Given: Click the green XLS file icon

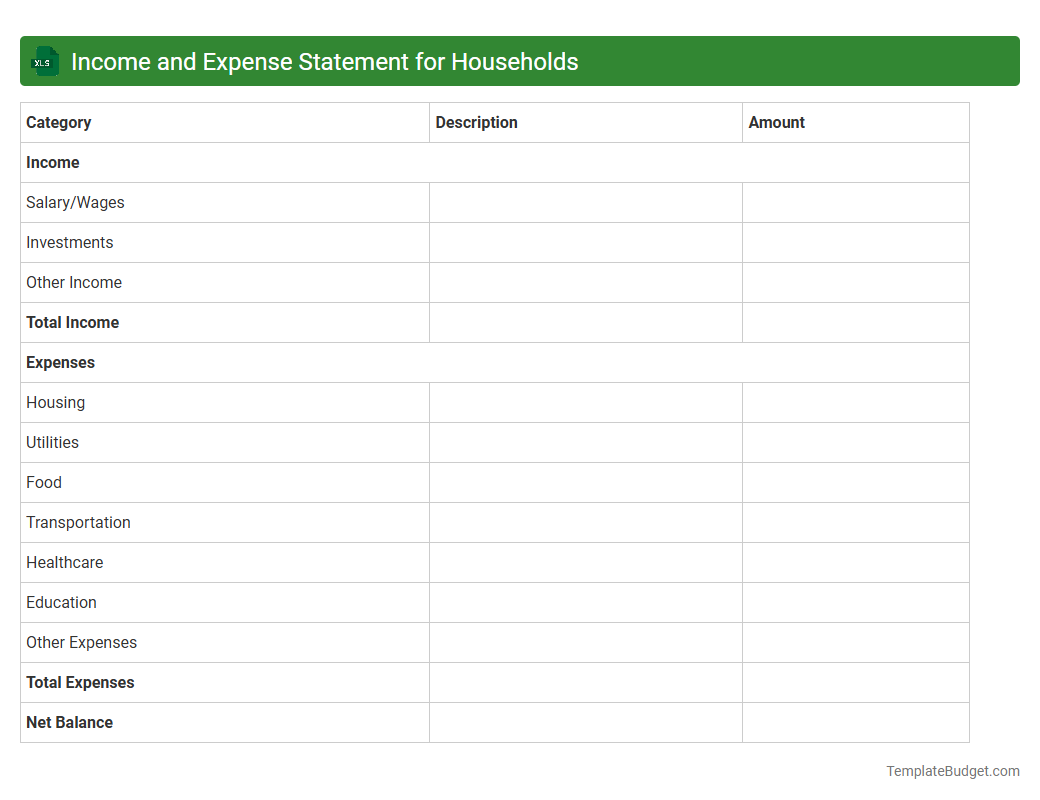Looking at the screenshot, I should coord(44,61).
